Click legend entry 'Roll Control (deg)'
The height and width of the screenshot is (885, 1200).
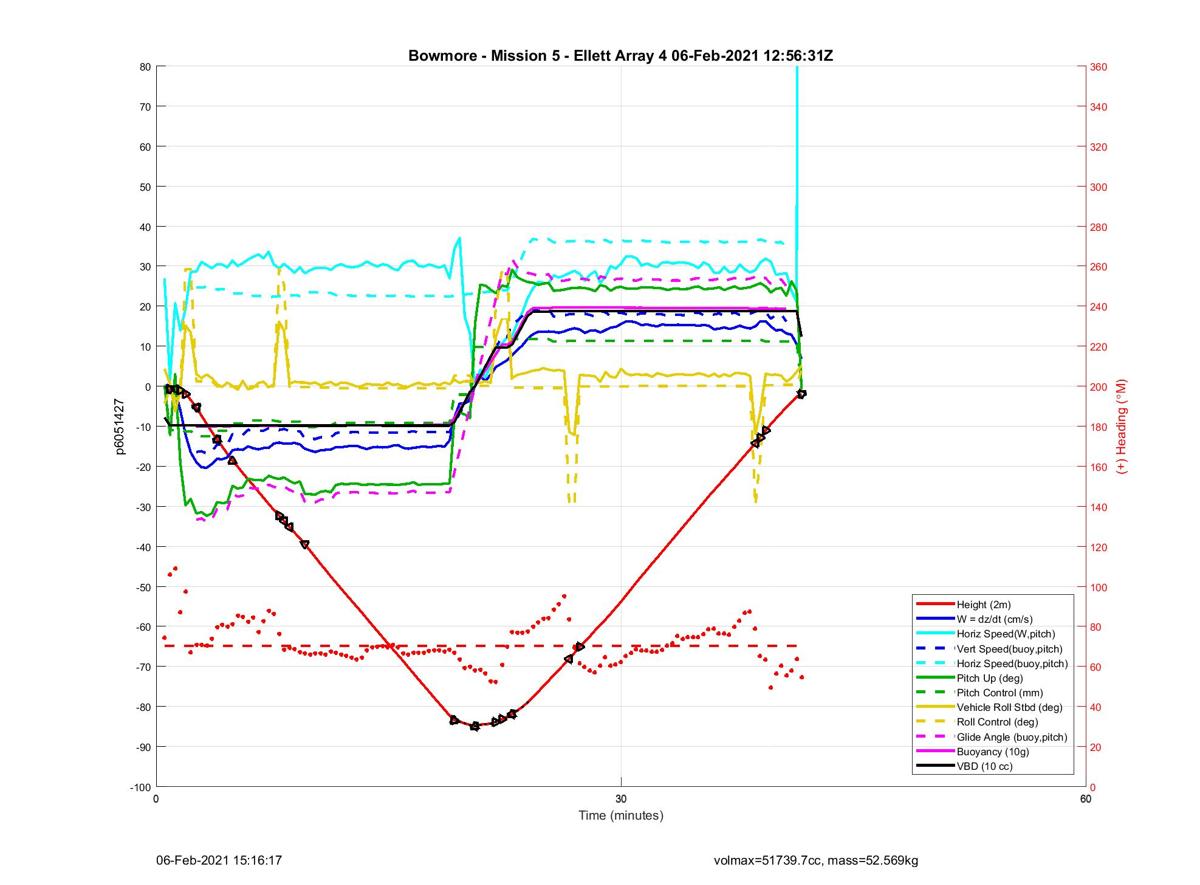tap(998, 721)
